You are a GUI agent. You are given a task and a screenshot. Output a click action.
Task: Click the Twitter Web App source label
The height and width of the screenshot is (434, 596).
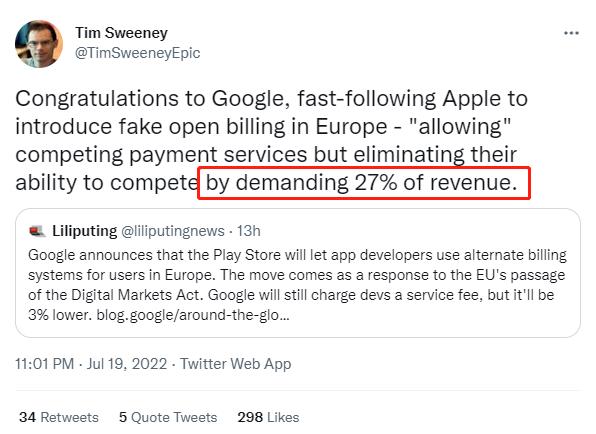coord(236,364)
